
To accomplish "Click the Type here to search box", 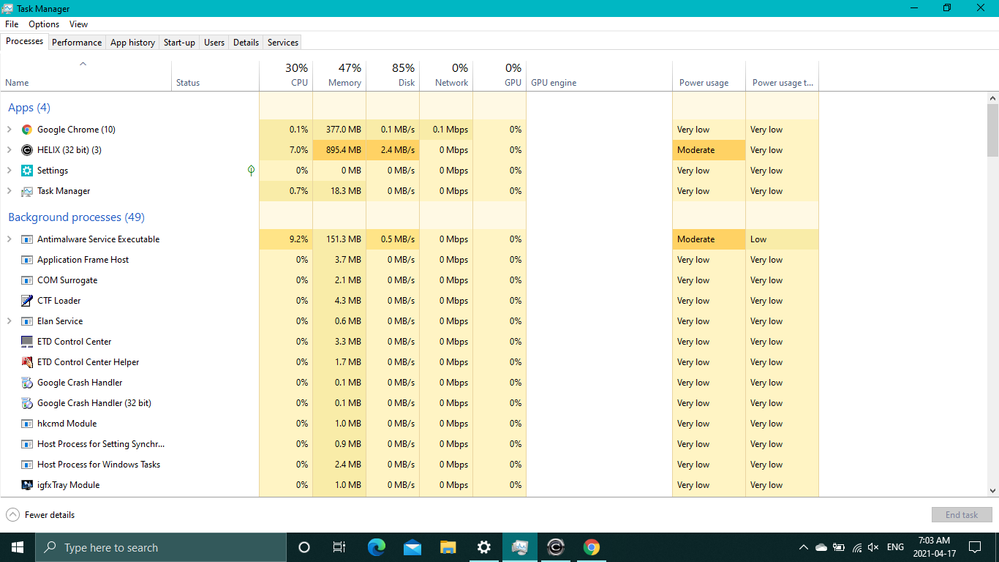I will coord(161,547).
